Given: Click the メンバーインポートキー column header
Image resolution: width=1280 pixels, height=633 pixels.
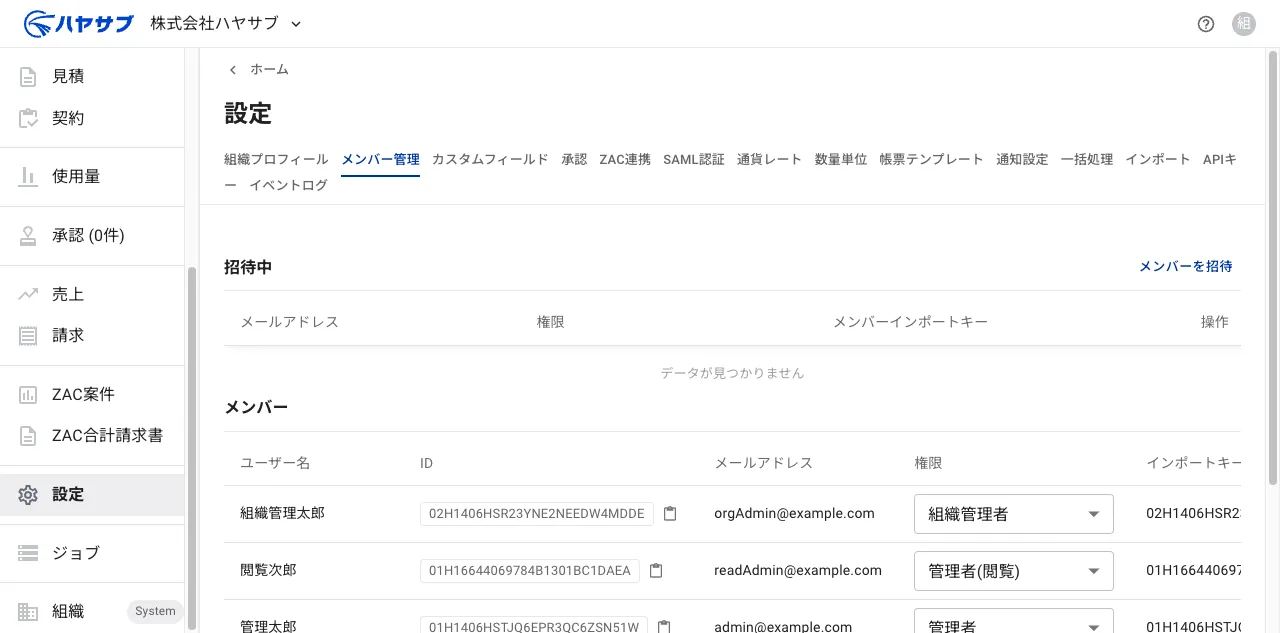Looking at the screenshot, I should pos(910,322).
